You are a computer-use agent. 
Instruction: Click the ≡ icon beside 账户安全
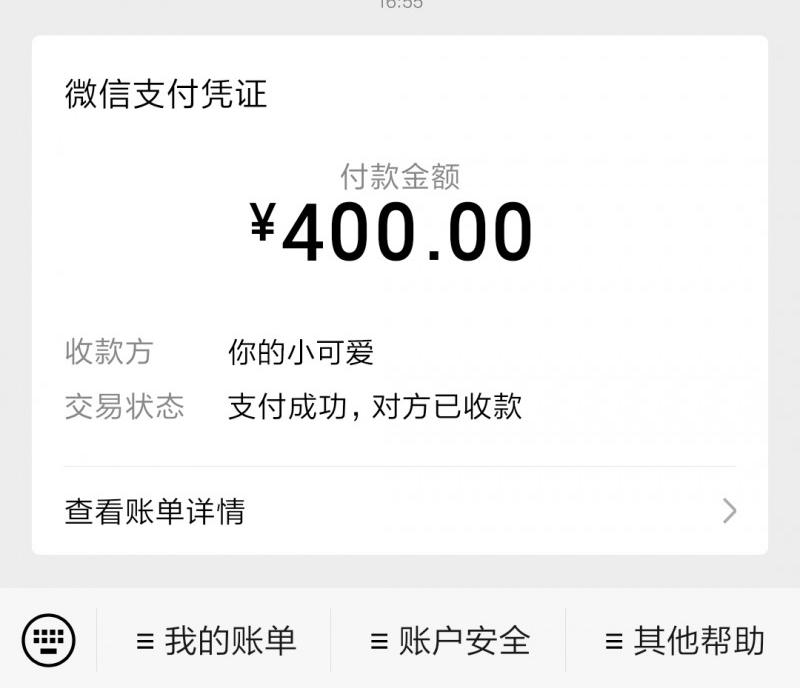coord(380,639)
